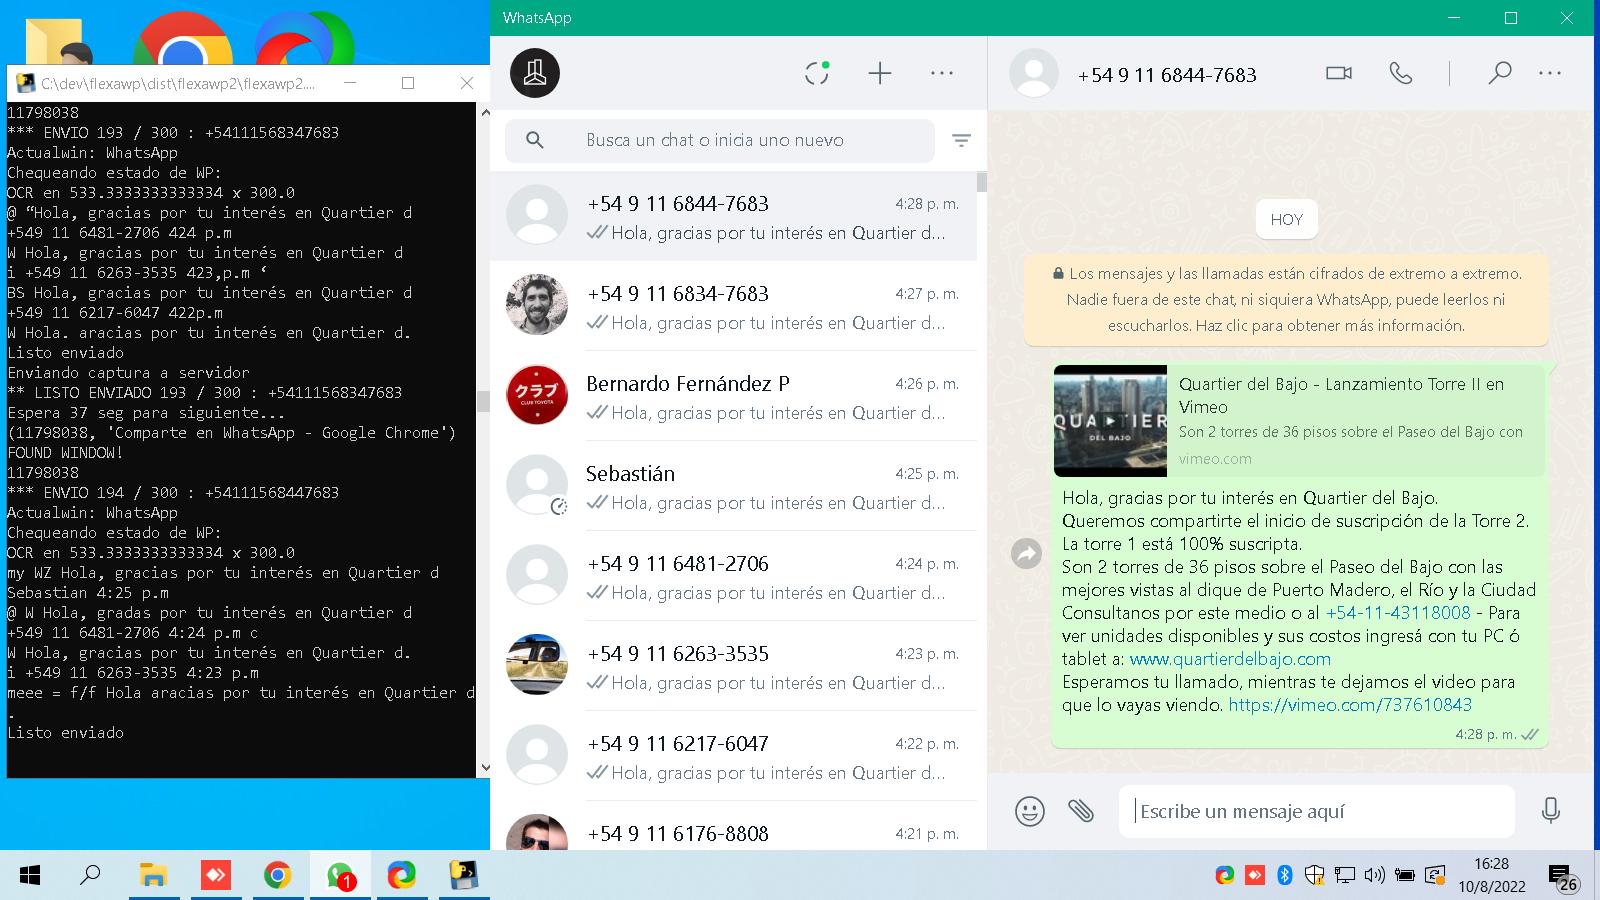
Task: Click the Windows Security shield tray icon
Action: (x=1315, y=876)
